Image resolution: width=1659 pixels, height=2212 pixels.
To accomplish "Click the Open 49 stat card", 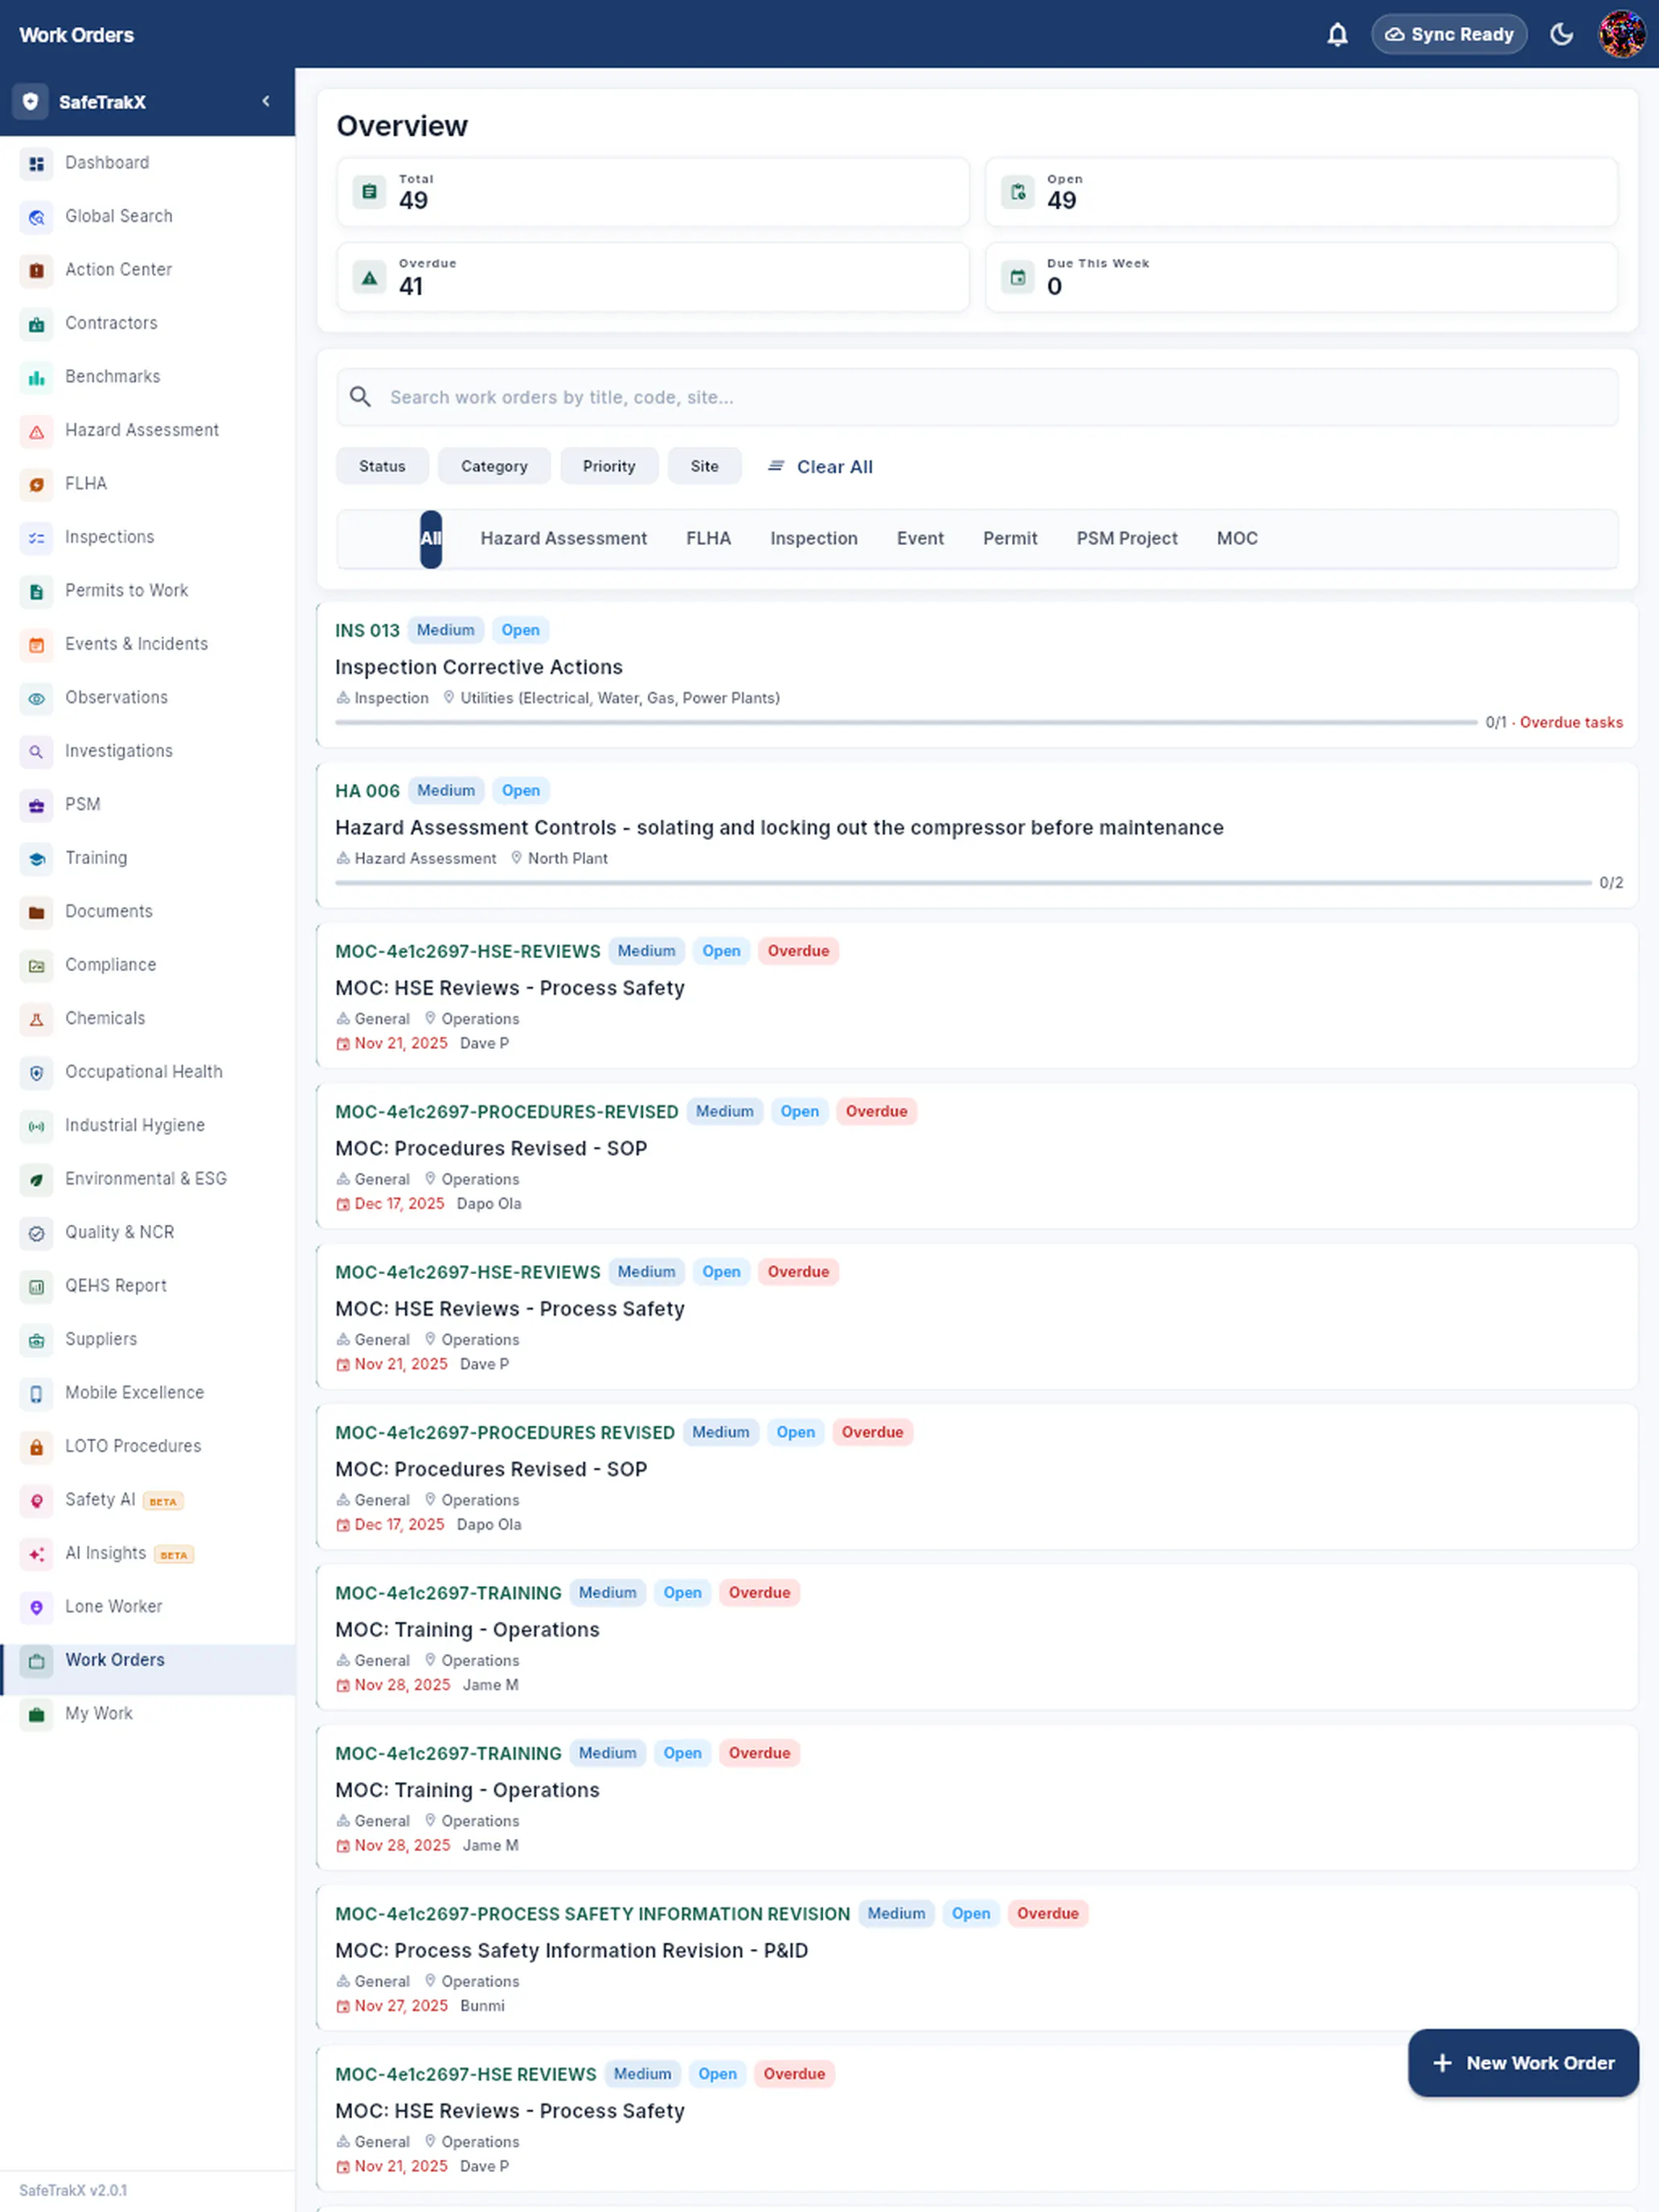I will [x=1301, y=193].
